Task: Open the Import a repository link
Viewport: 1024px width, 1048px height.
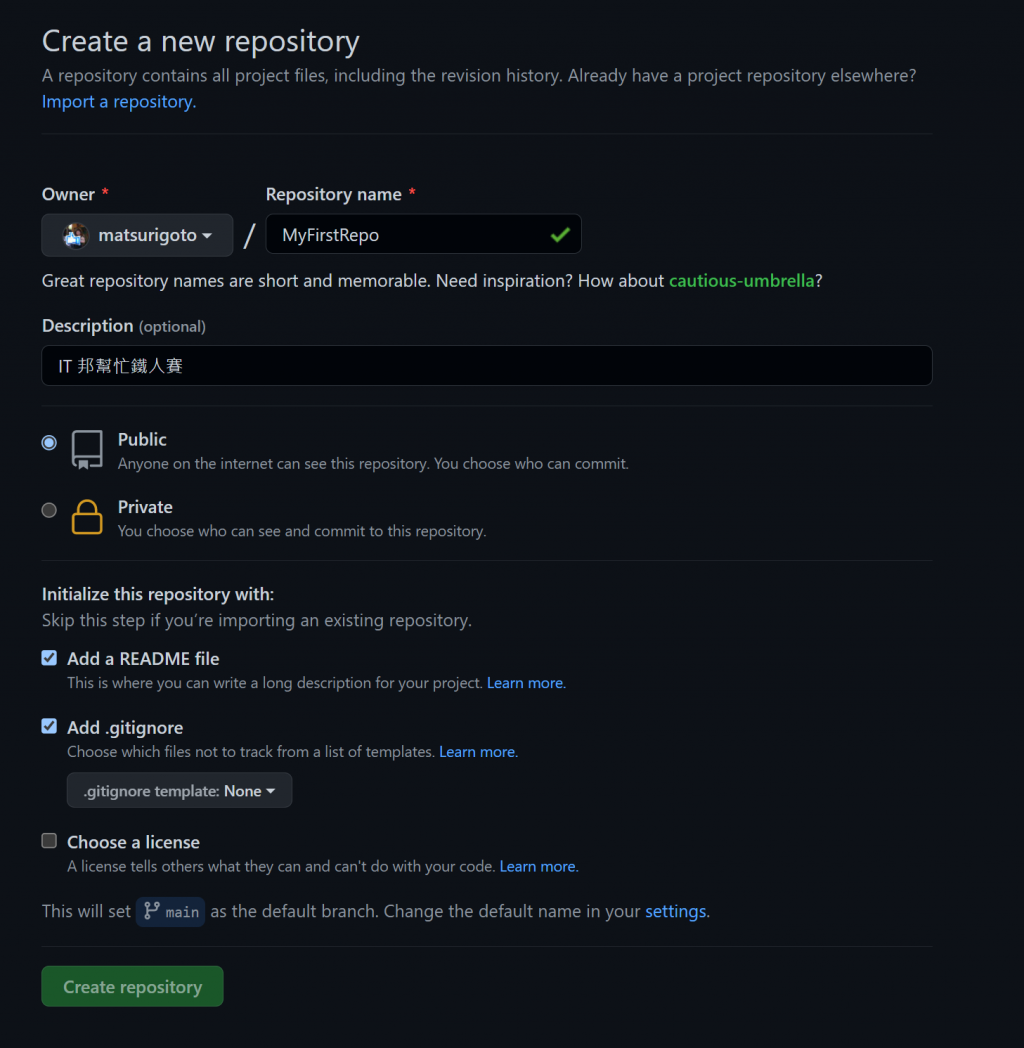Action: (118, 101)
